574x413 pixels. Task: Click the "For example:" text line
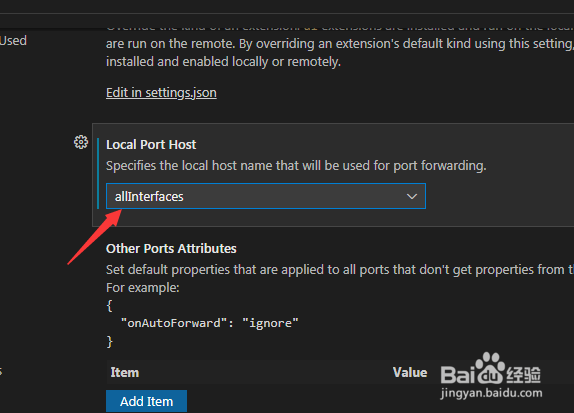(143, 288)
